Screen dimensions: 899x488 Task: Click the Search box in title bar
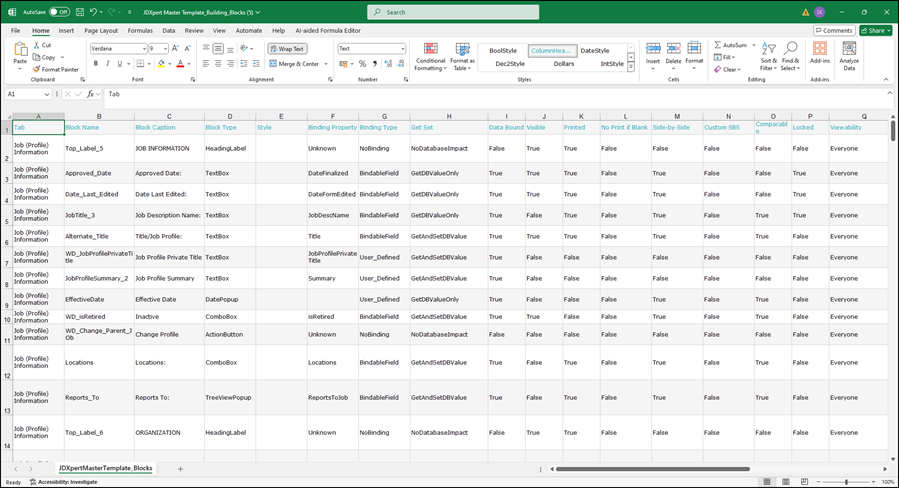click(453, 12)
